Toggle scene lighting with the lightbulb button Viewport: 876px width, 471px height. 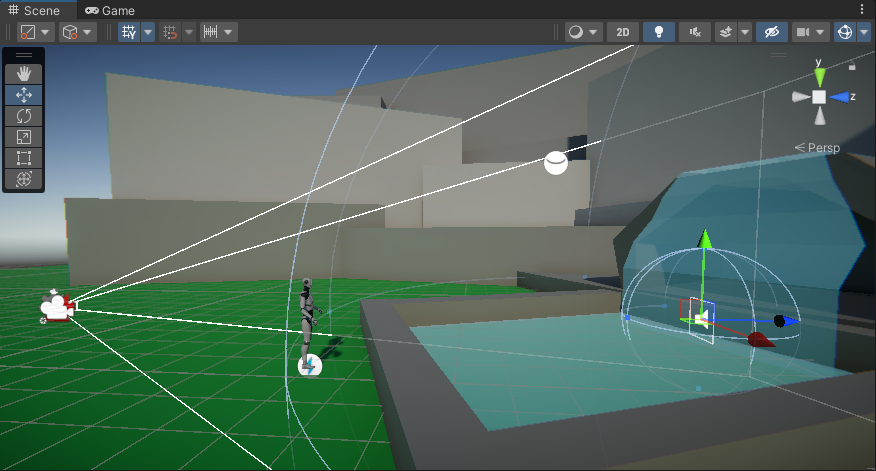pos(658,32)
